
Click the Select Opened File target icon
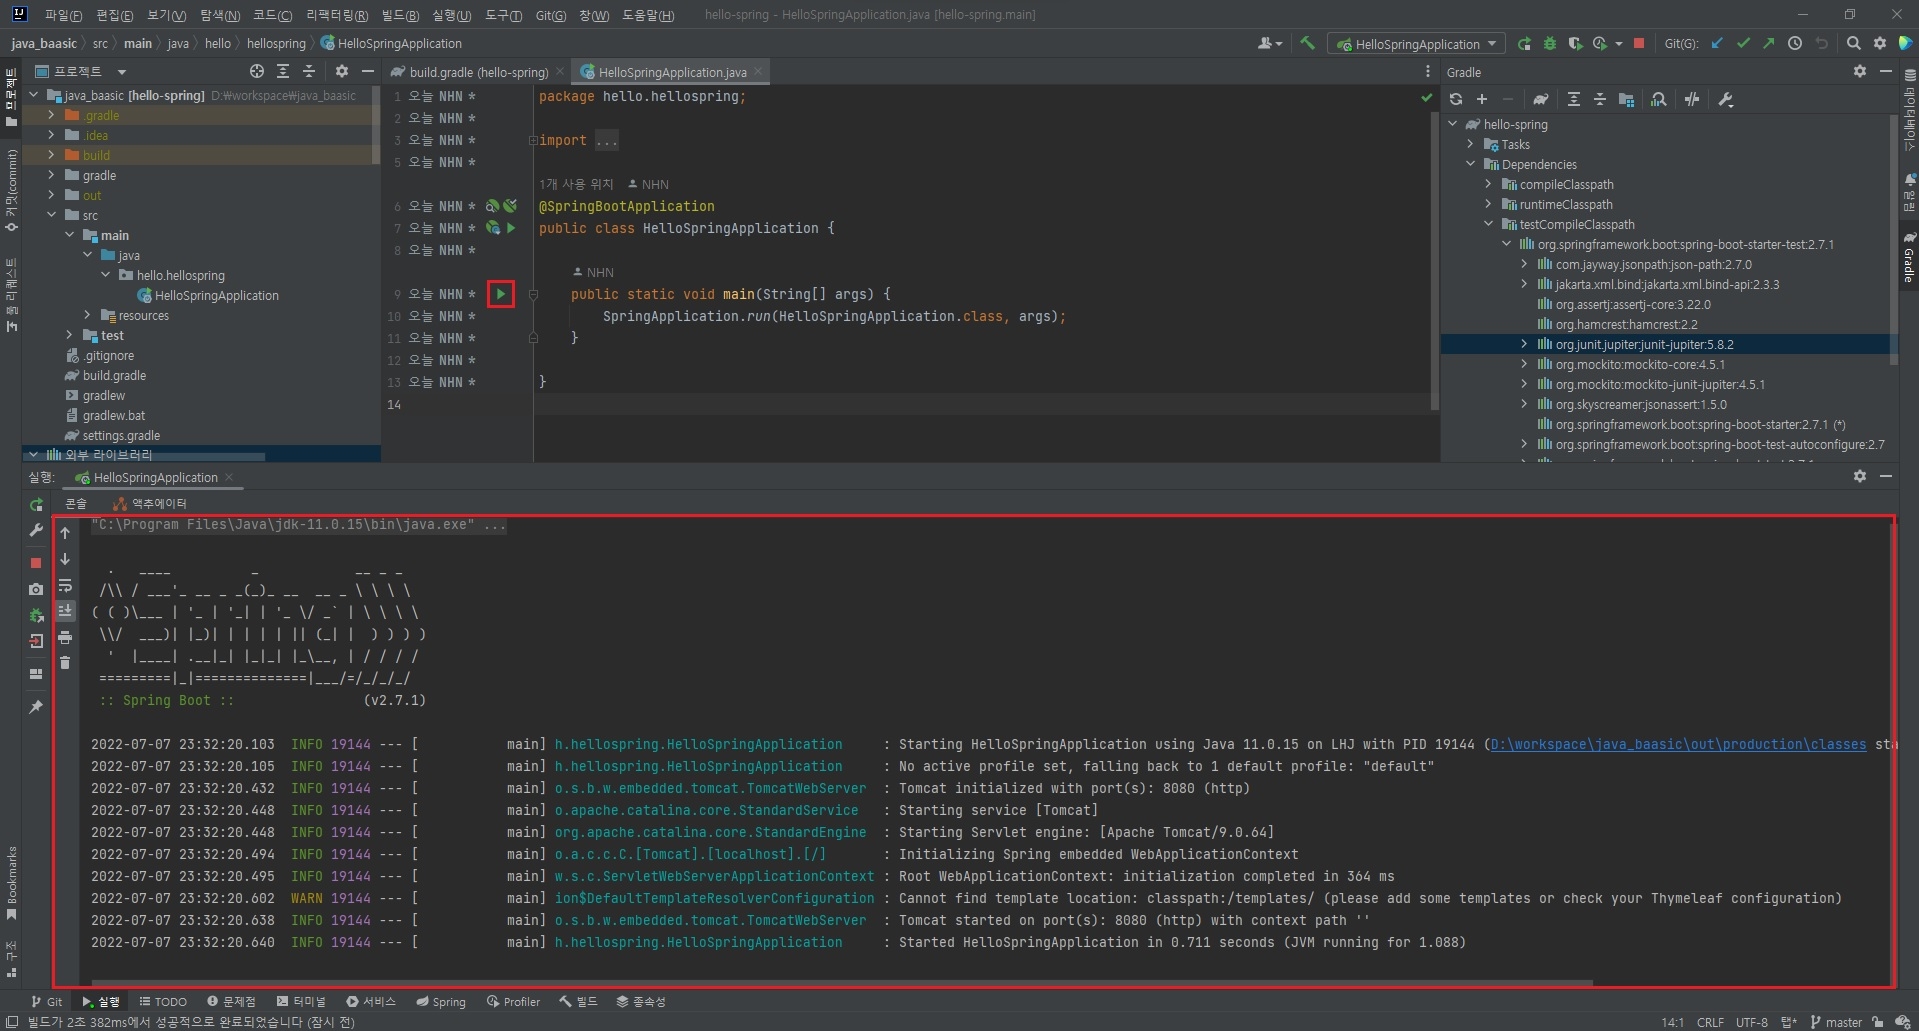coord(257,71)
